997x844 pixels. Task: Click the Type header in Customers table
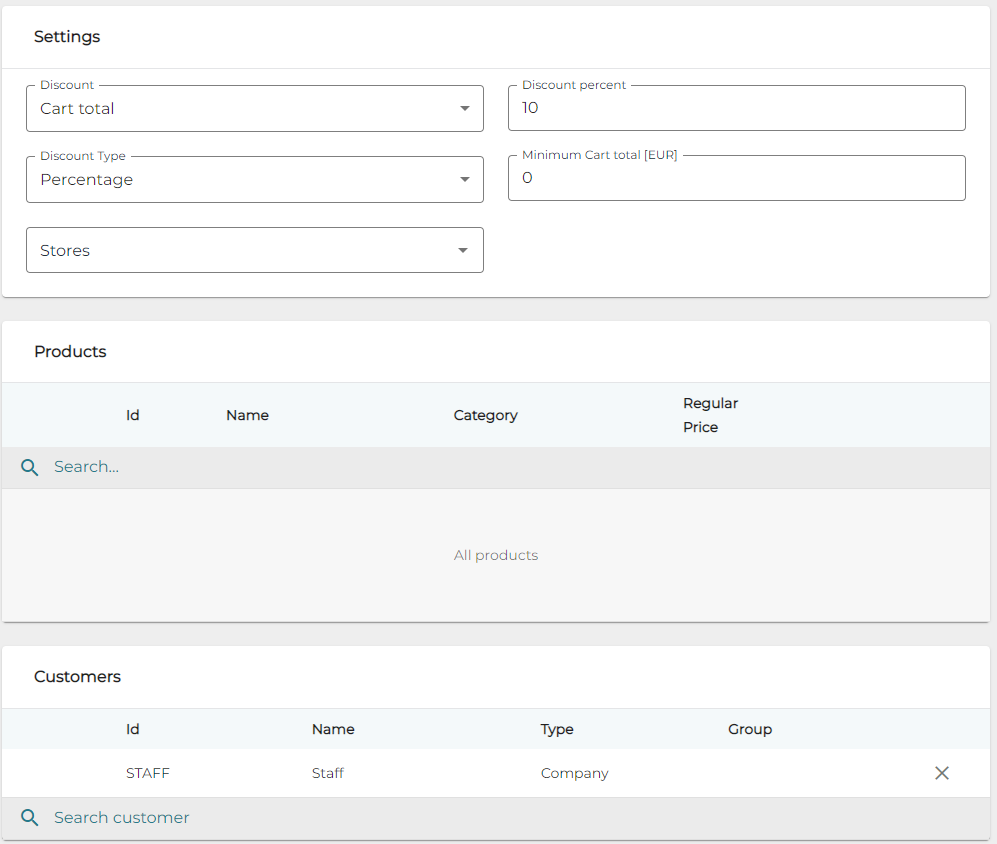coord(557,729)
